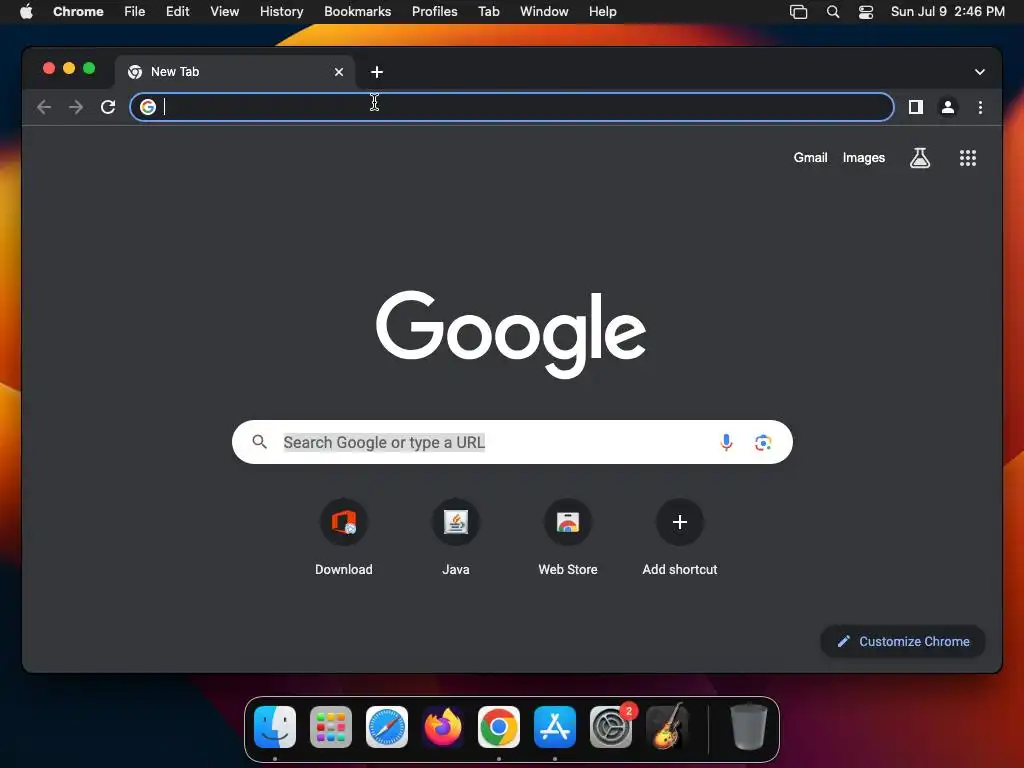Open the View menu
1024x768 pixels.
point(224,11)
